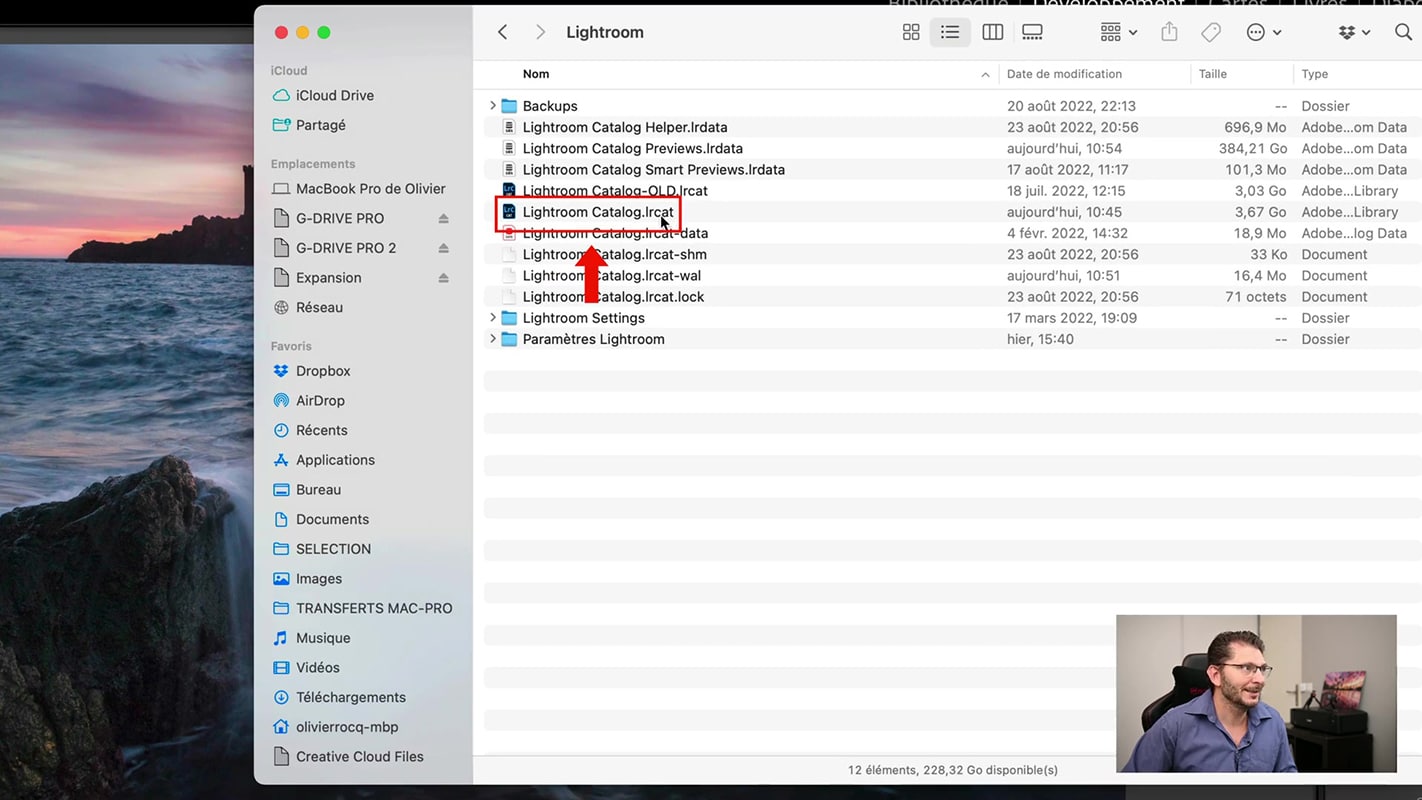Sort by the Taille column header
The image size is (1422, 800).
pyautogui.click(x=1212, y=74)
